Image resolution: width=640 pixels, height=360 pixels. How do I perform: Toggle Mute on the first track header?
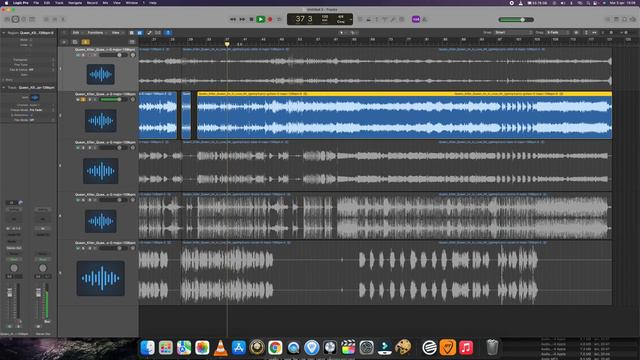click(x=78, y=55)
